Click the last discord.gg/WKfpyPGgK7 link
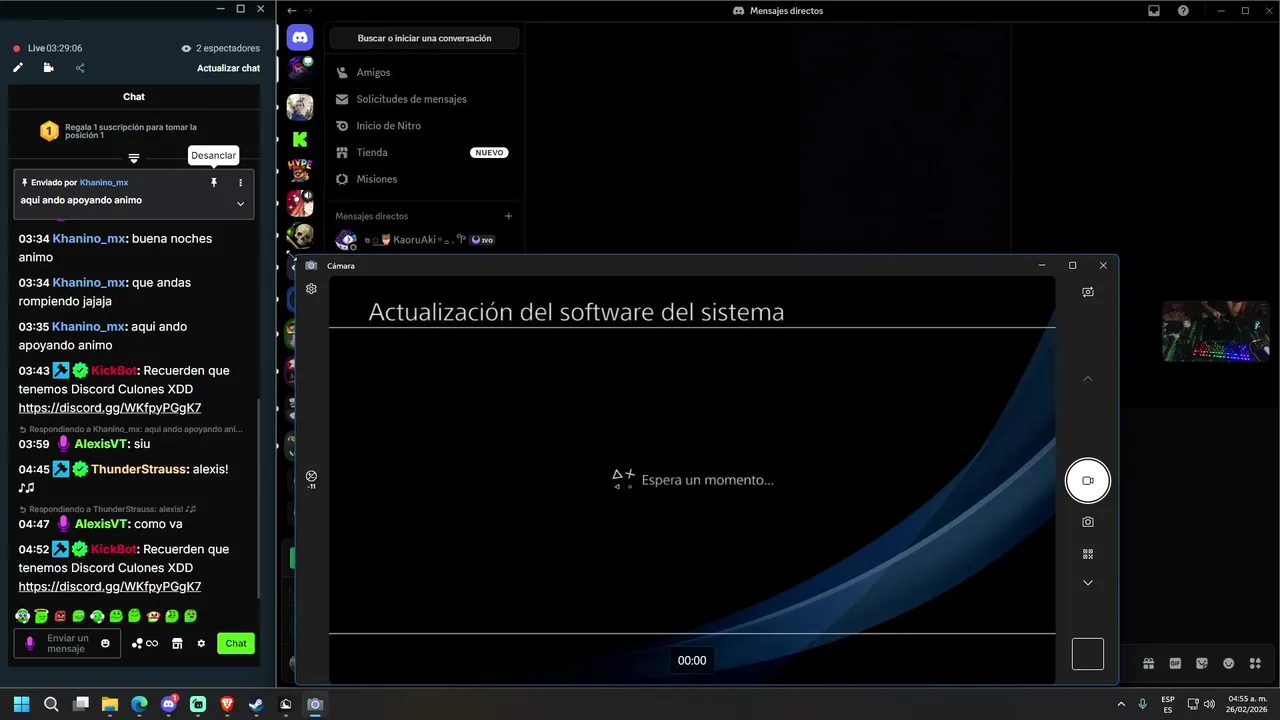 click(110, 587)
